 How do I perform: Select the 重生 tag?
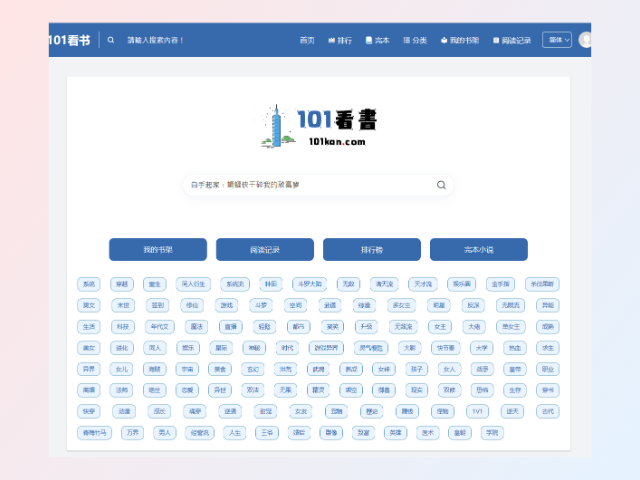click(x=155, y=284)
